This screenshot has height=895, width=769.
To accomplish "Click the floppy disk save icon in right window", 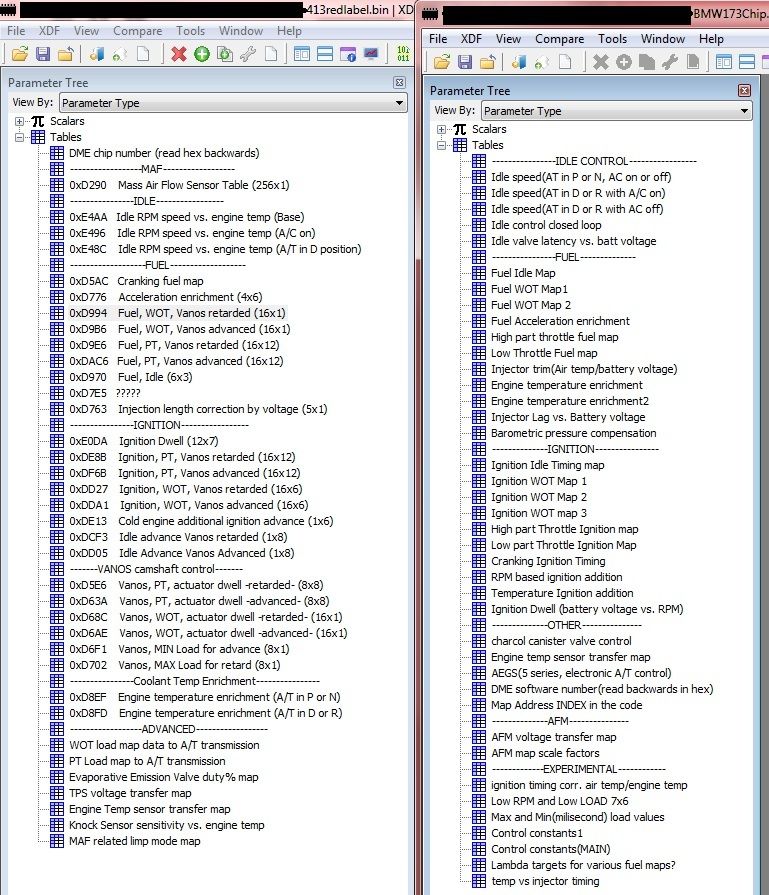I will coord(465,62).
